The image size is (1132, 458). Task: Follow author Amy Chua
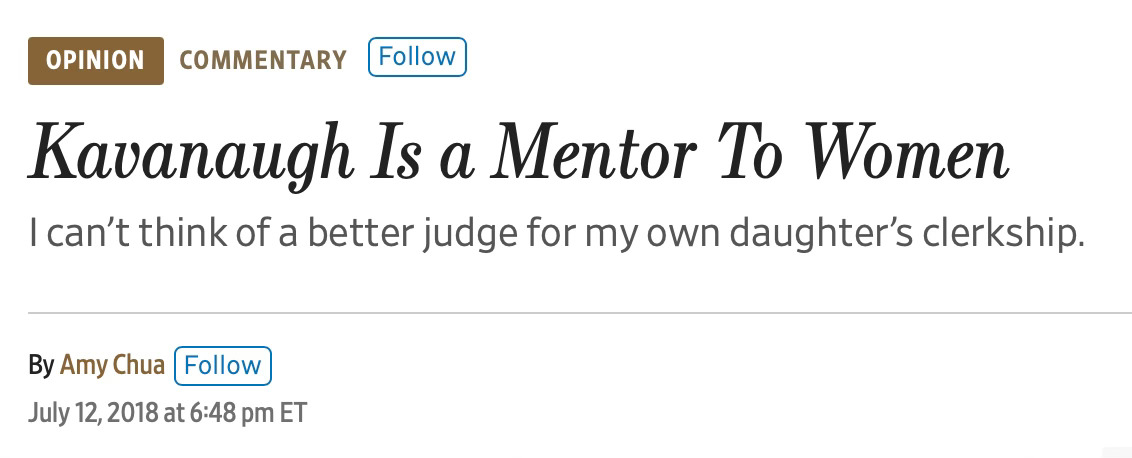pyautogui.click(x=223, y=366)
